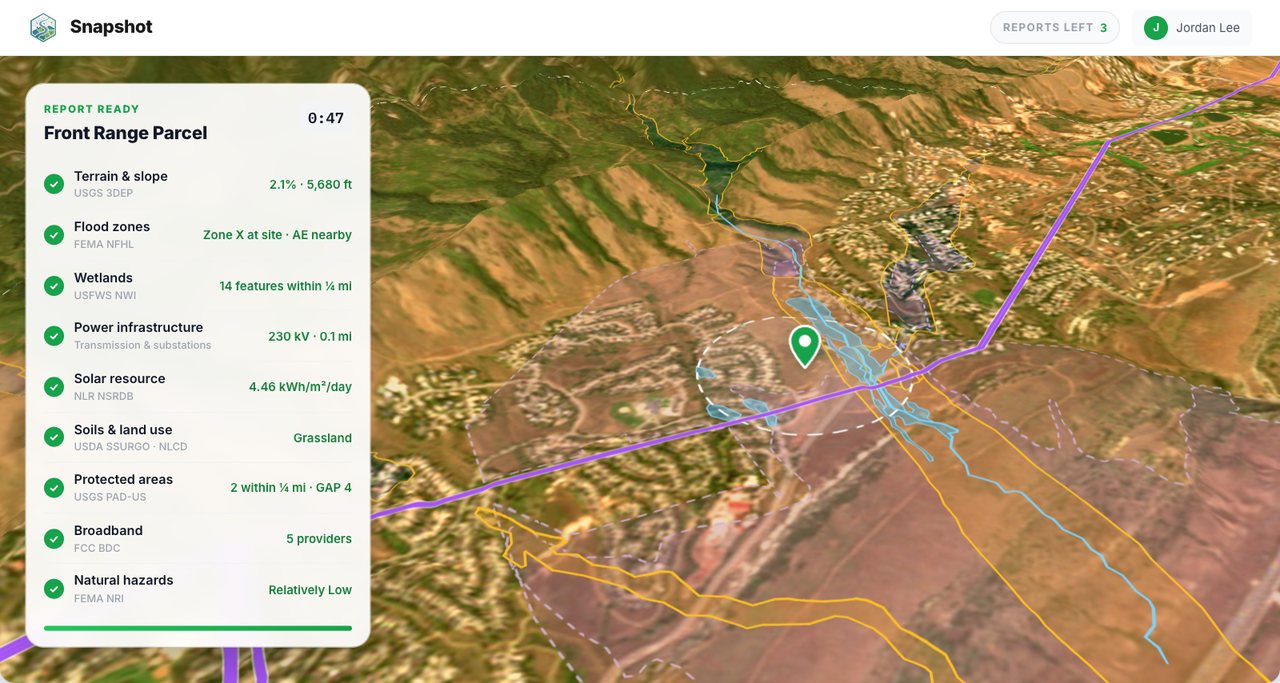Click the REPORT READY status label
Screen dimensions: 1280x683
[x=92, y=109]
